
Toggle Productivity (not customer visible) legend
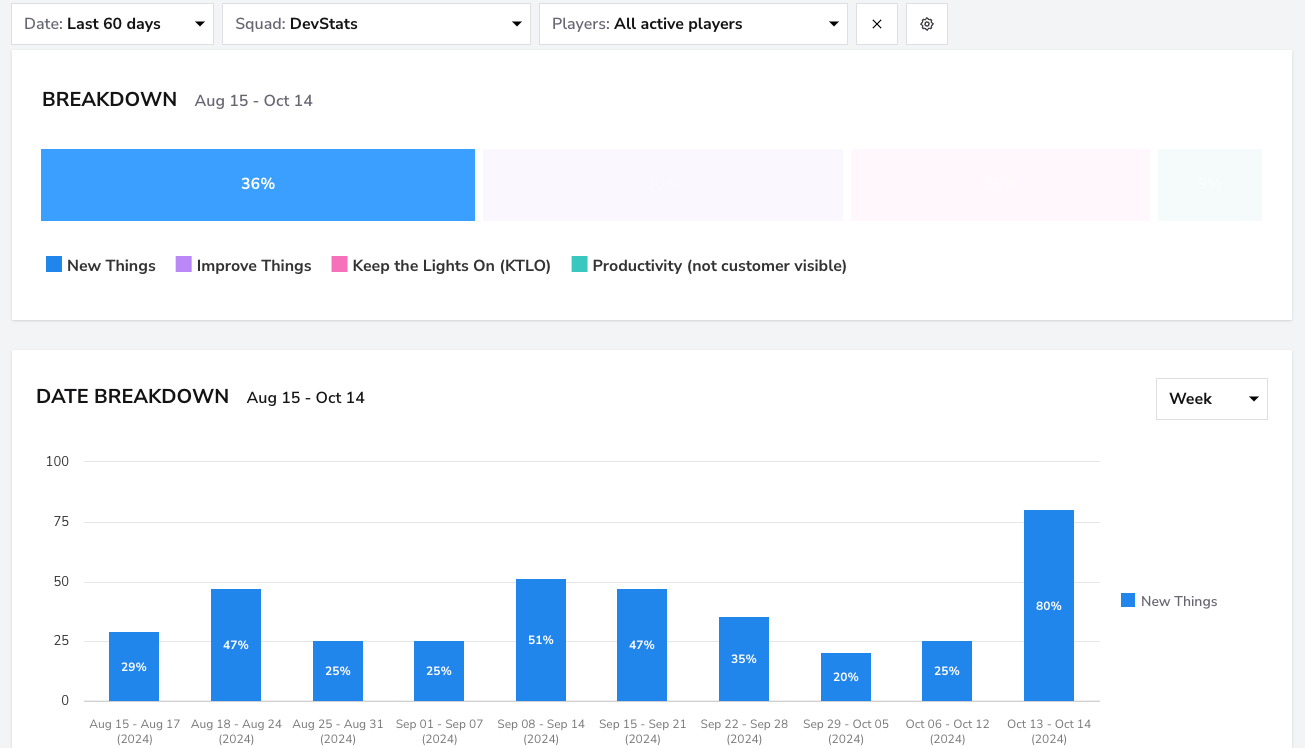[710, 265]
